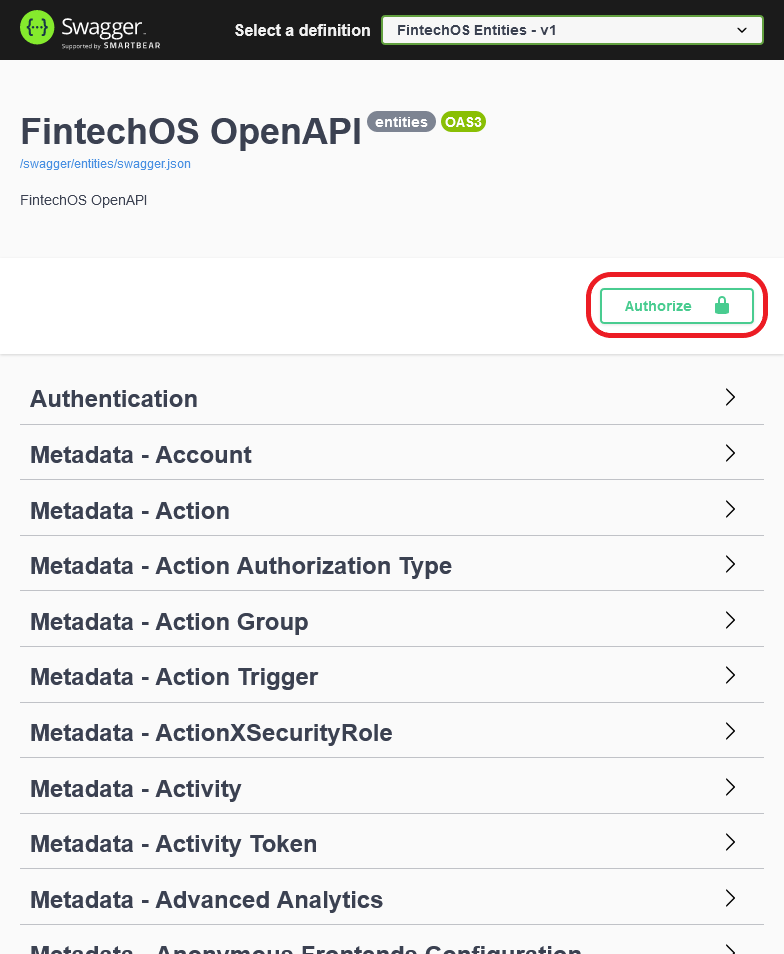The width and height of the screenshot is (784, 954).
Task: Expand the Metadata - Action chevron
Action: click(730, 509)
